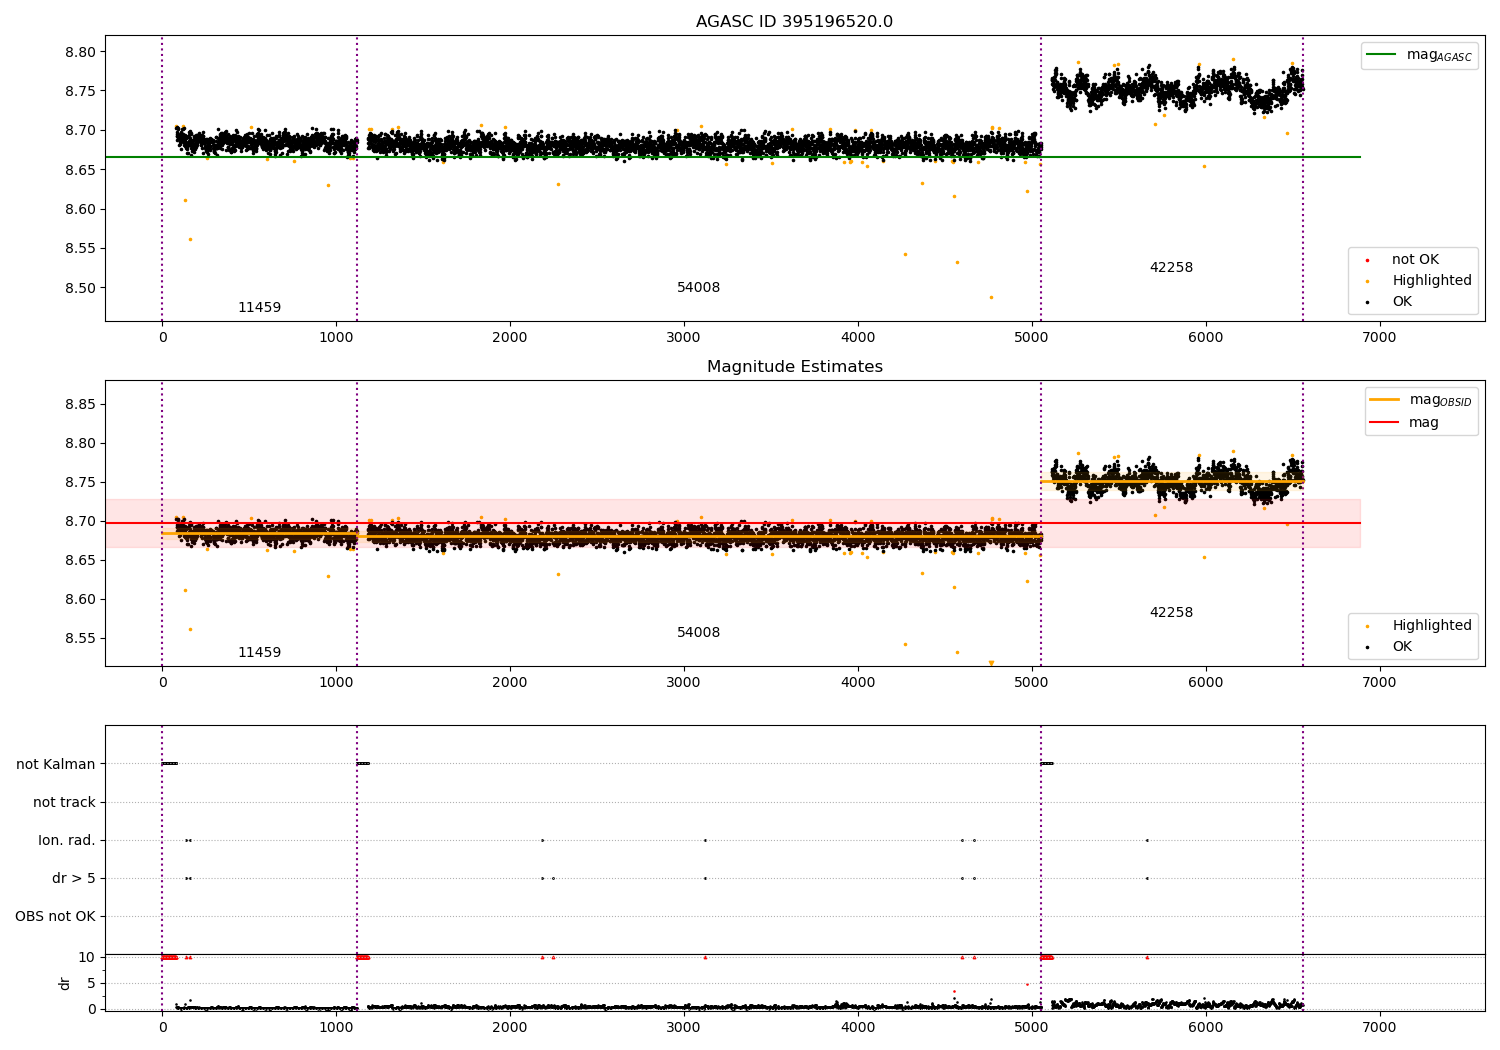Click "2000" on the flags plot x-axis
The height and width of the screenshot is (1050, 1500).
click(x=510, y=1028)
